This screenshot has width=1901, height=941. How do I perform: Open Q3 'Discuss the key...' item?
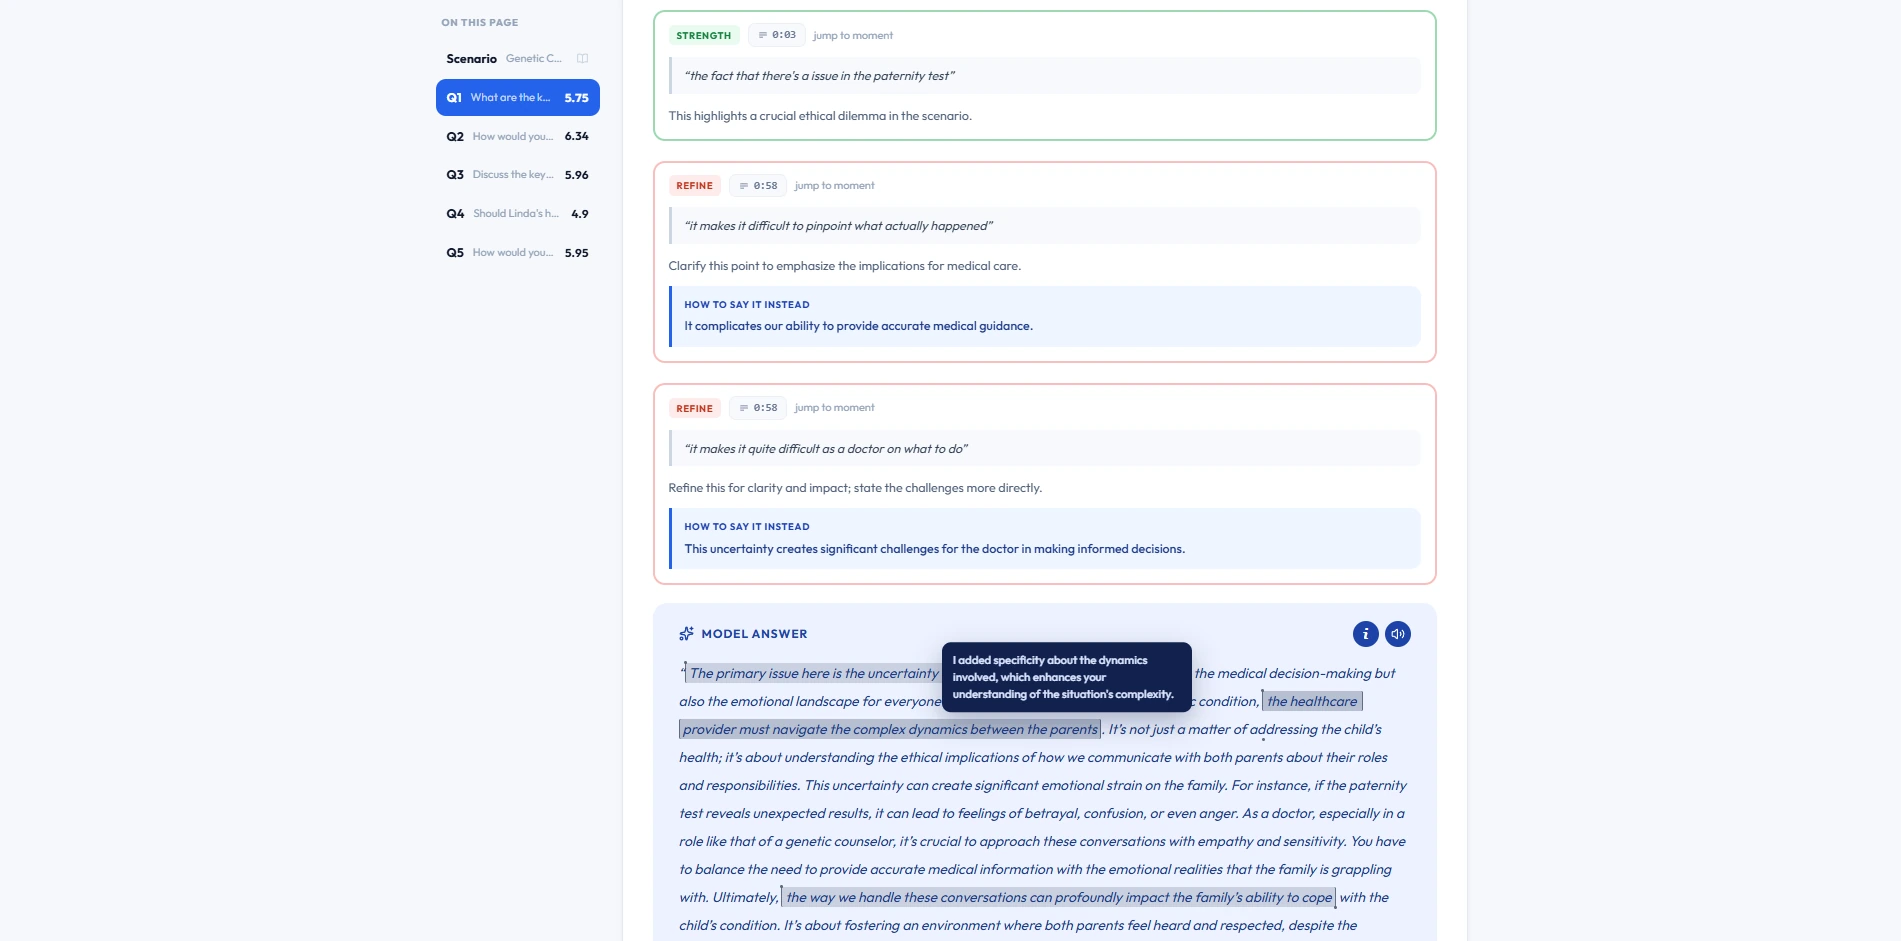pos(517,175)
